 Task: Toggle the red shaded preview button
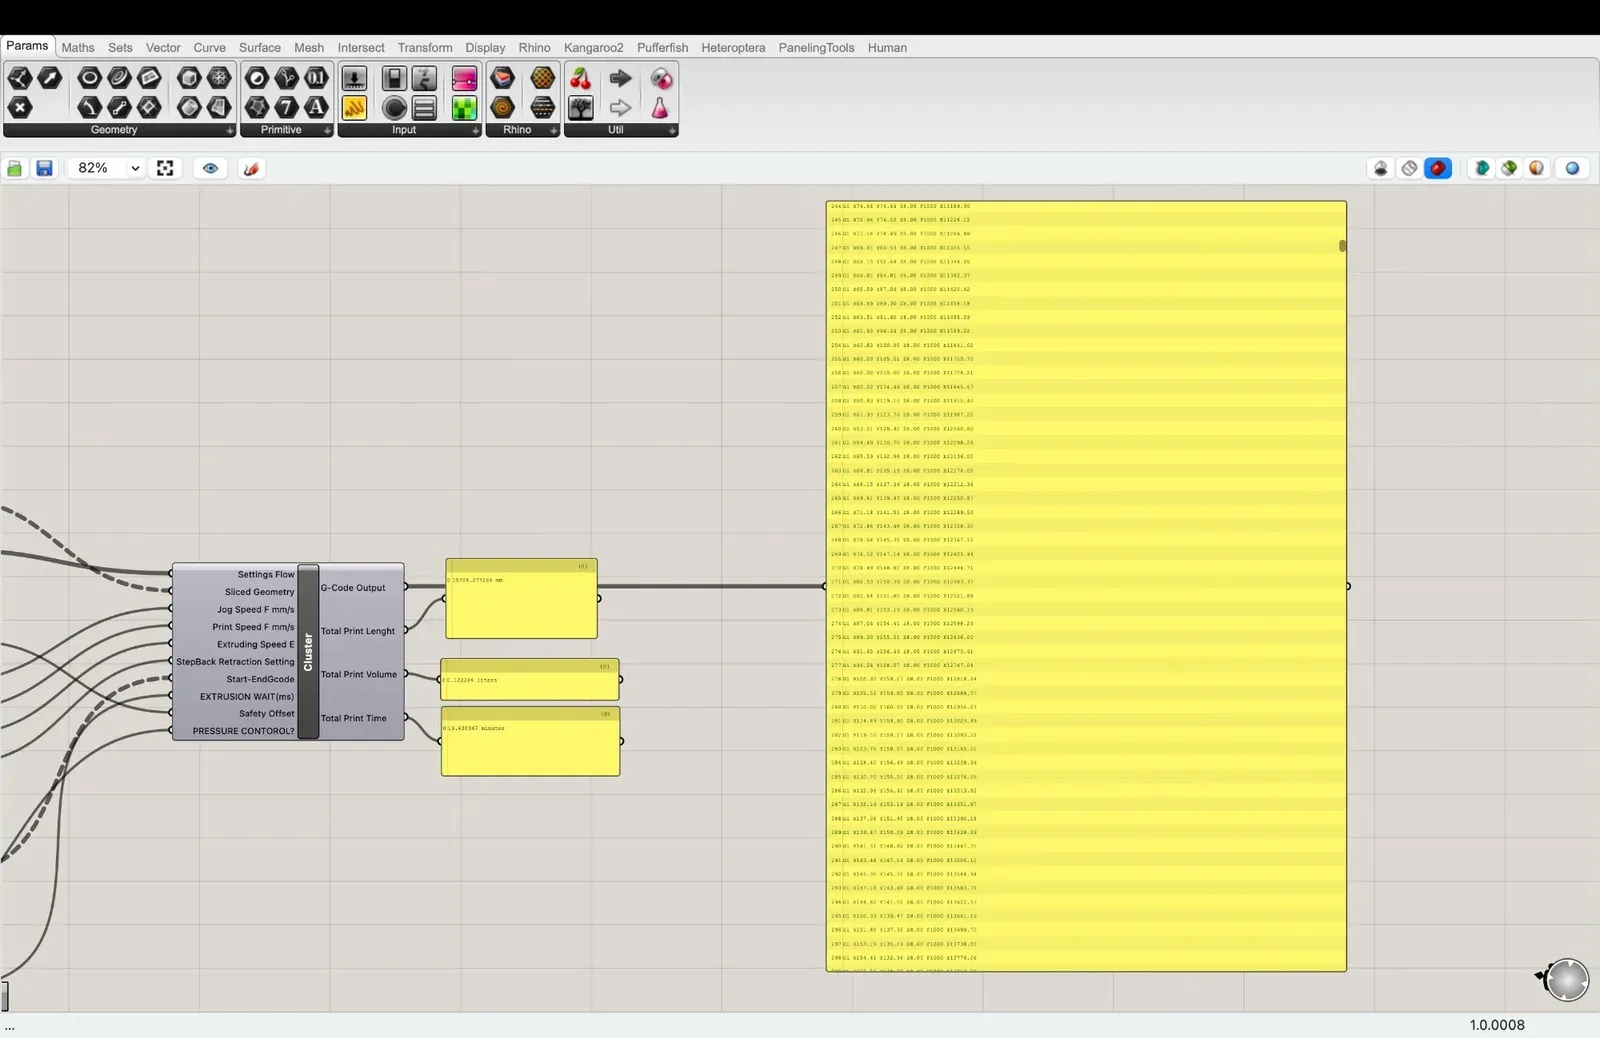click(1438, 168)
